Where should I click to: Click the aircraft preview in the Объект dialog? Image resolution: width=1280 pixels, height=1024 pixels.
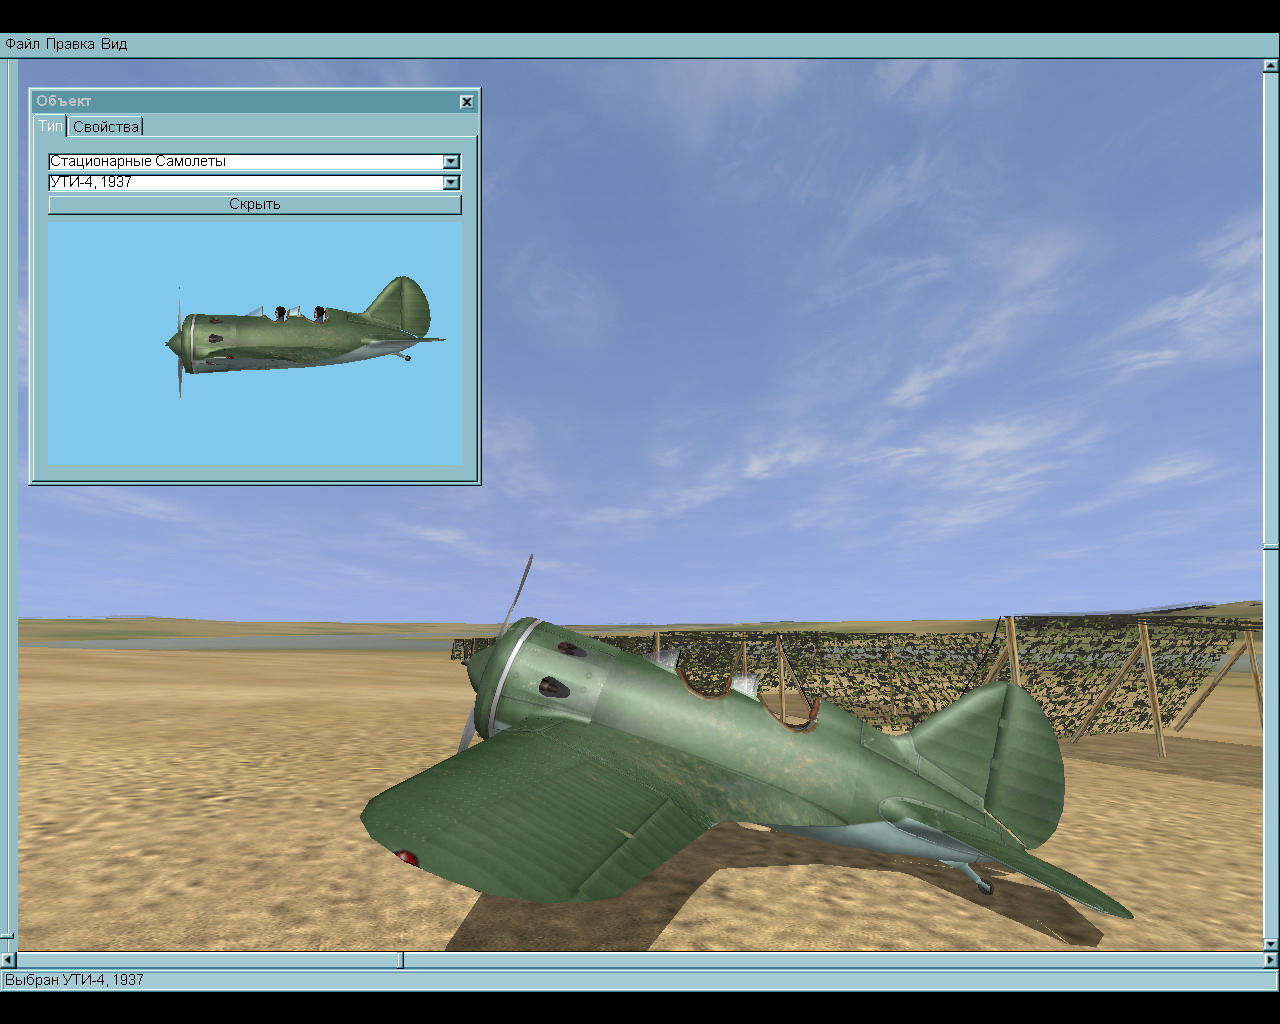[255, 343]
